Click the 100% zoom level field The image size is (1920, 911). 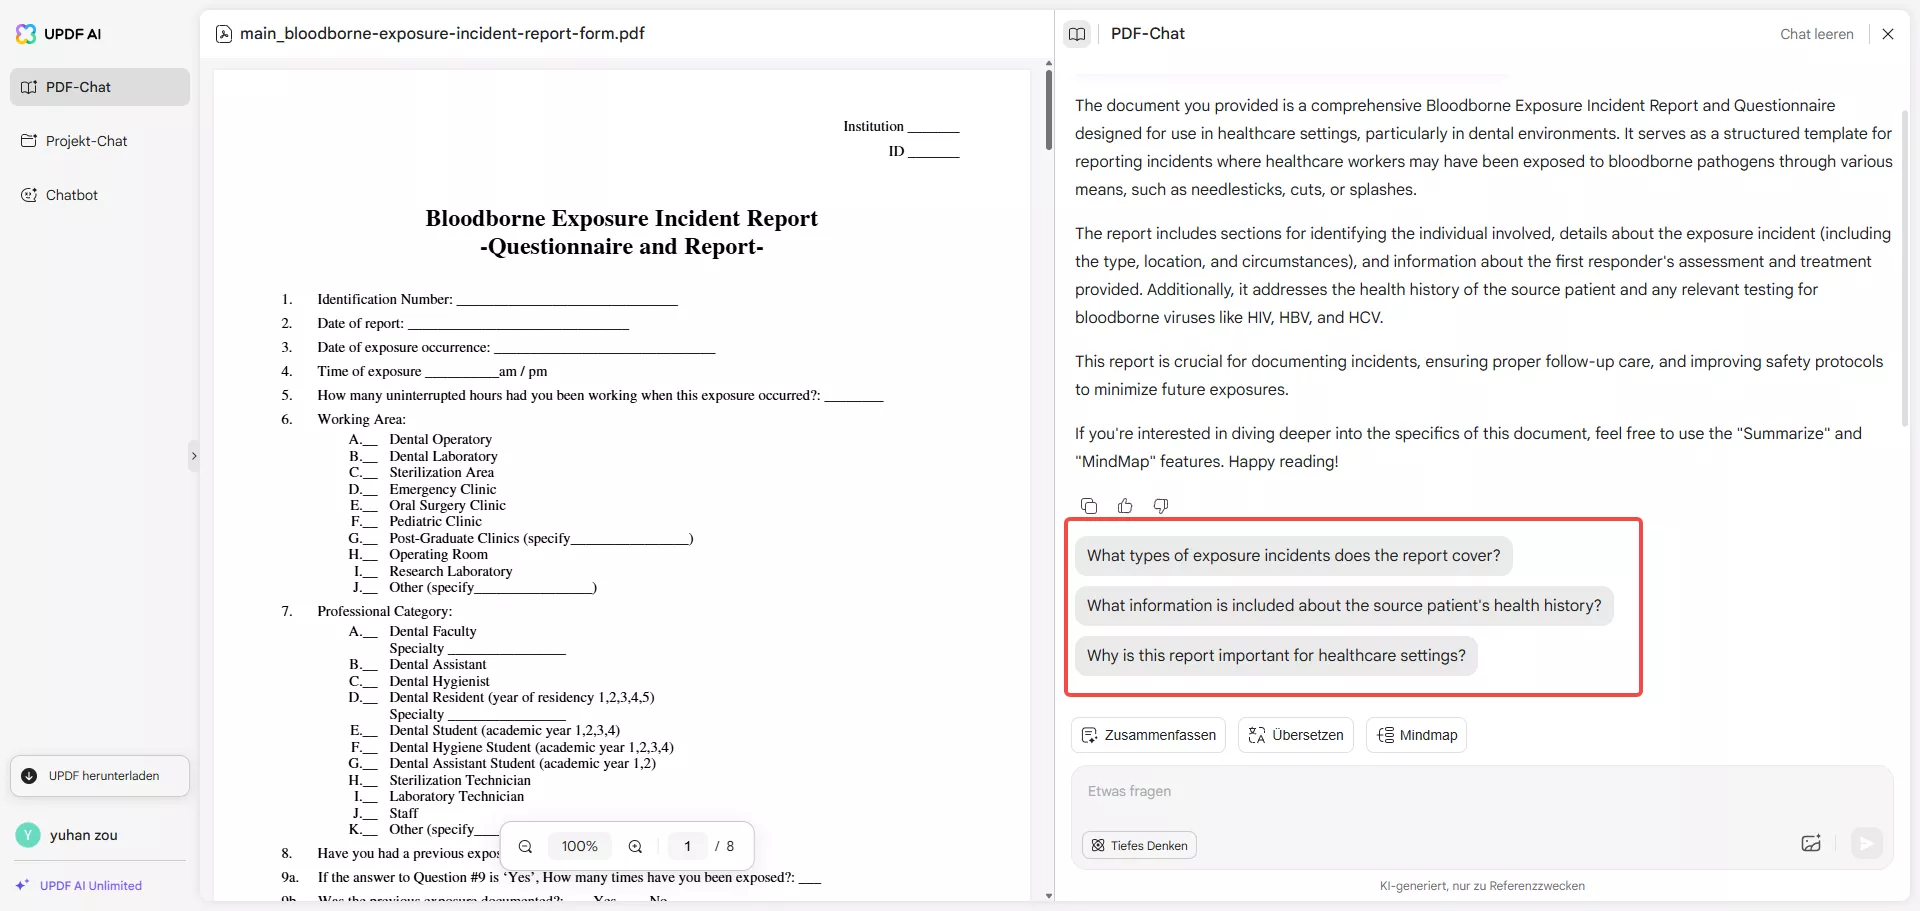coord(580,847)
